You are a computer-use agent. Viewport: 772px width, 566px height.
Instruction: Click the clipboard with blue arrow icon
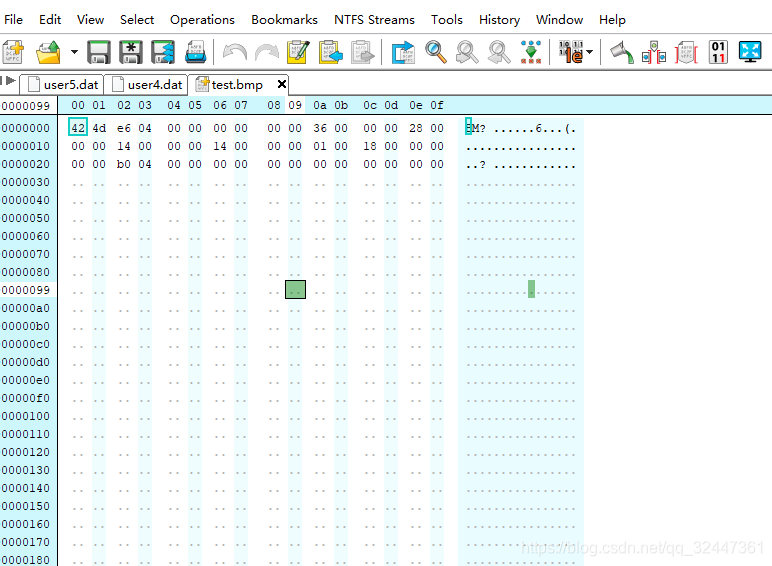[x=330, y=52]
